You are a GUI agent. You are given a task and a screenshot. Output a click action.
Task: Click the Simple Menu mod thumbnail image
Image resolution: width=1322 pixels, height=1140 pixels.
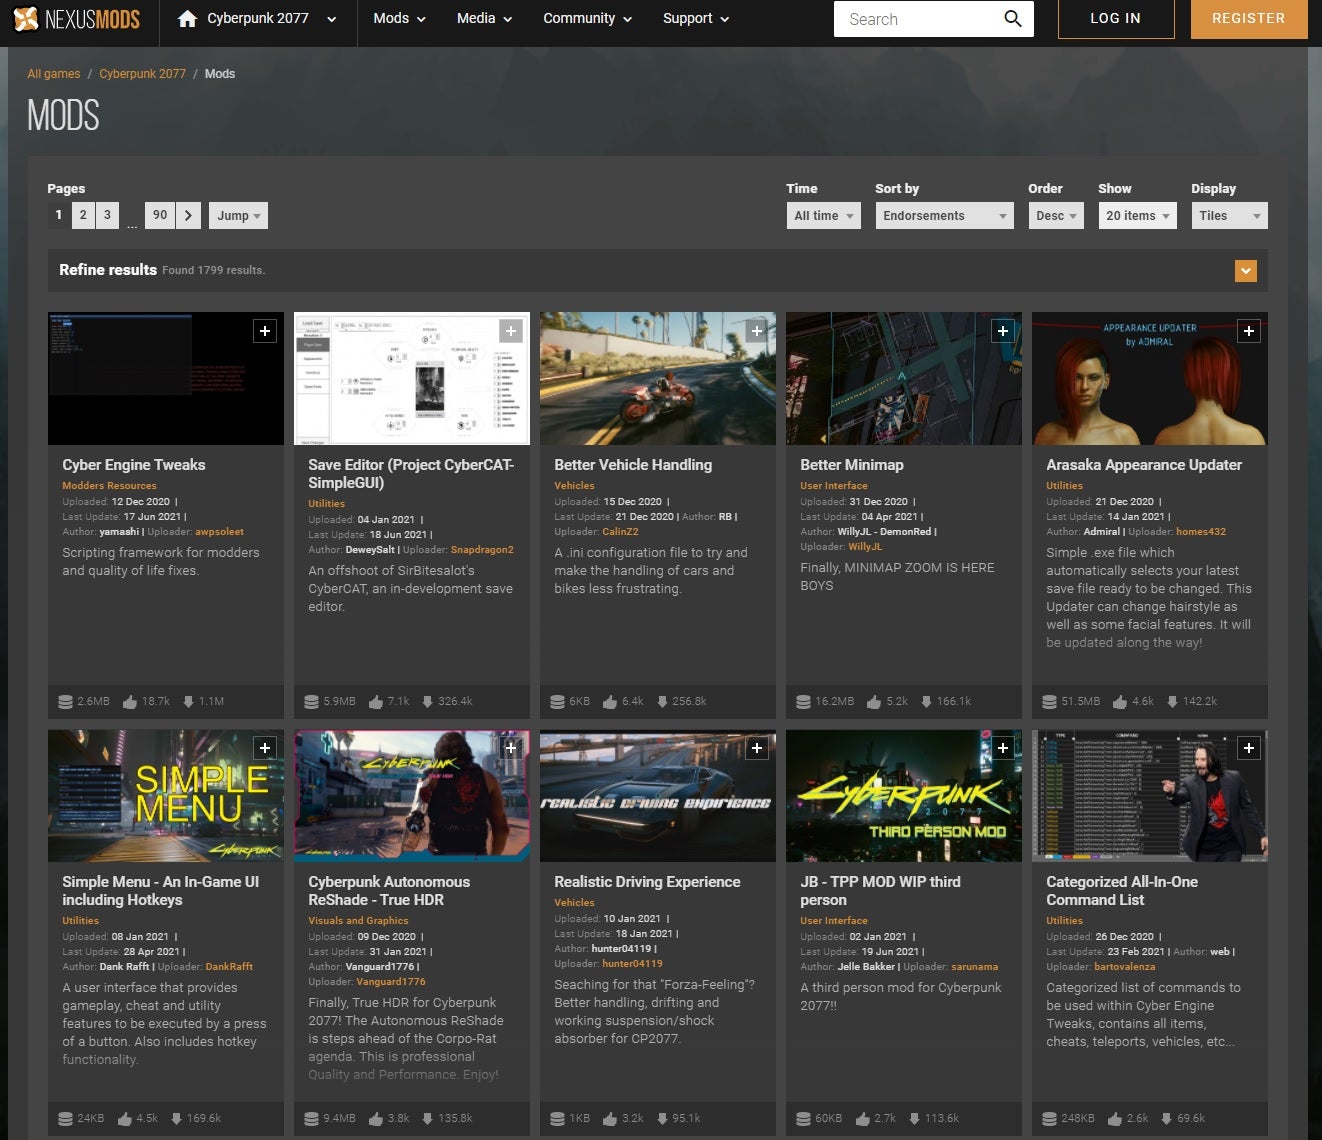[166, 796]
